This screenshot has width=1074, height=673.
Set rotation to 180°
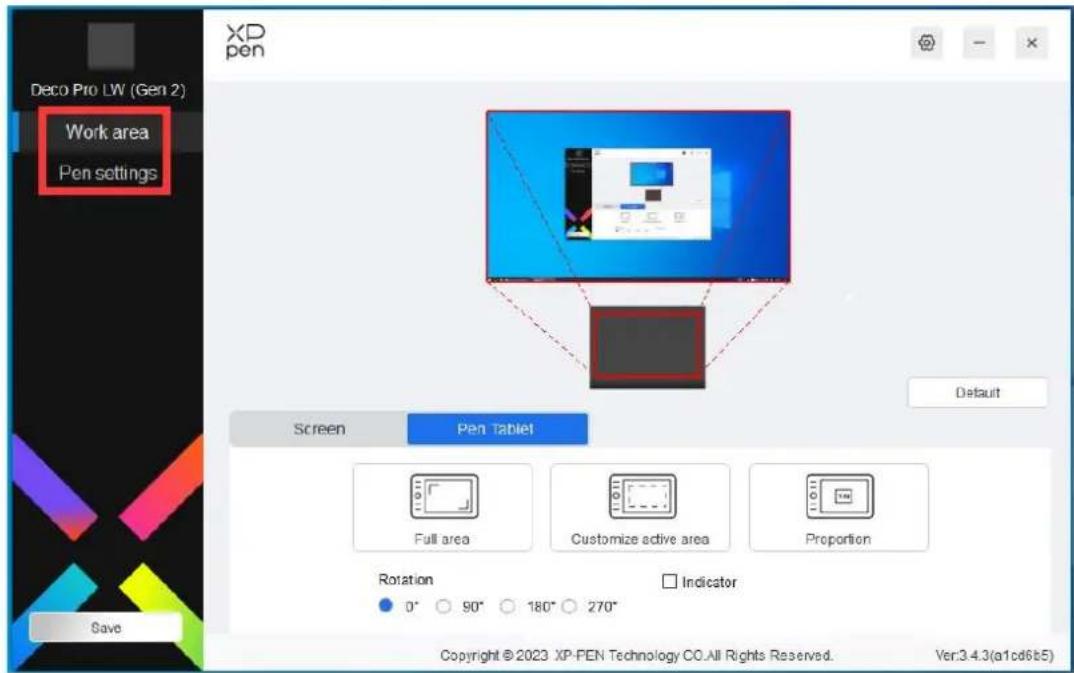507,606
